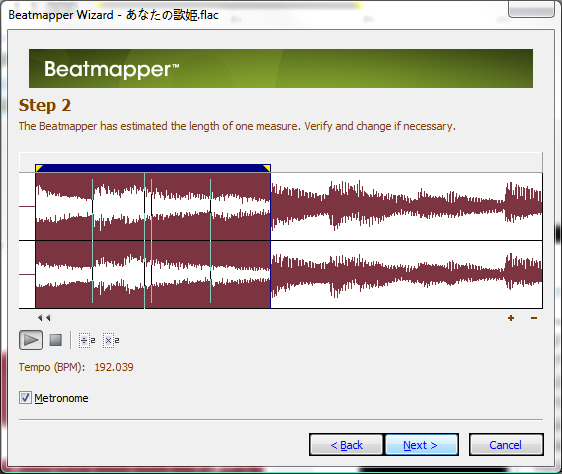
Task: Stop playback with the square Stop button
Action: 56,340
